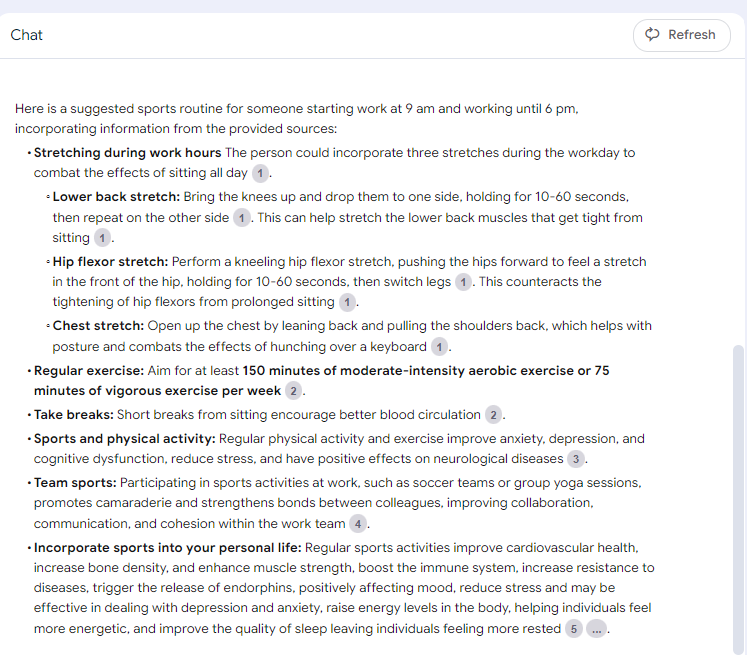The width and height of the screenshot is (747, 655).
Task: Click citation 1 after 'tight from sitting'
Action: pyautogui.click(x=102, y=238)
